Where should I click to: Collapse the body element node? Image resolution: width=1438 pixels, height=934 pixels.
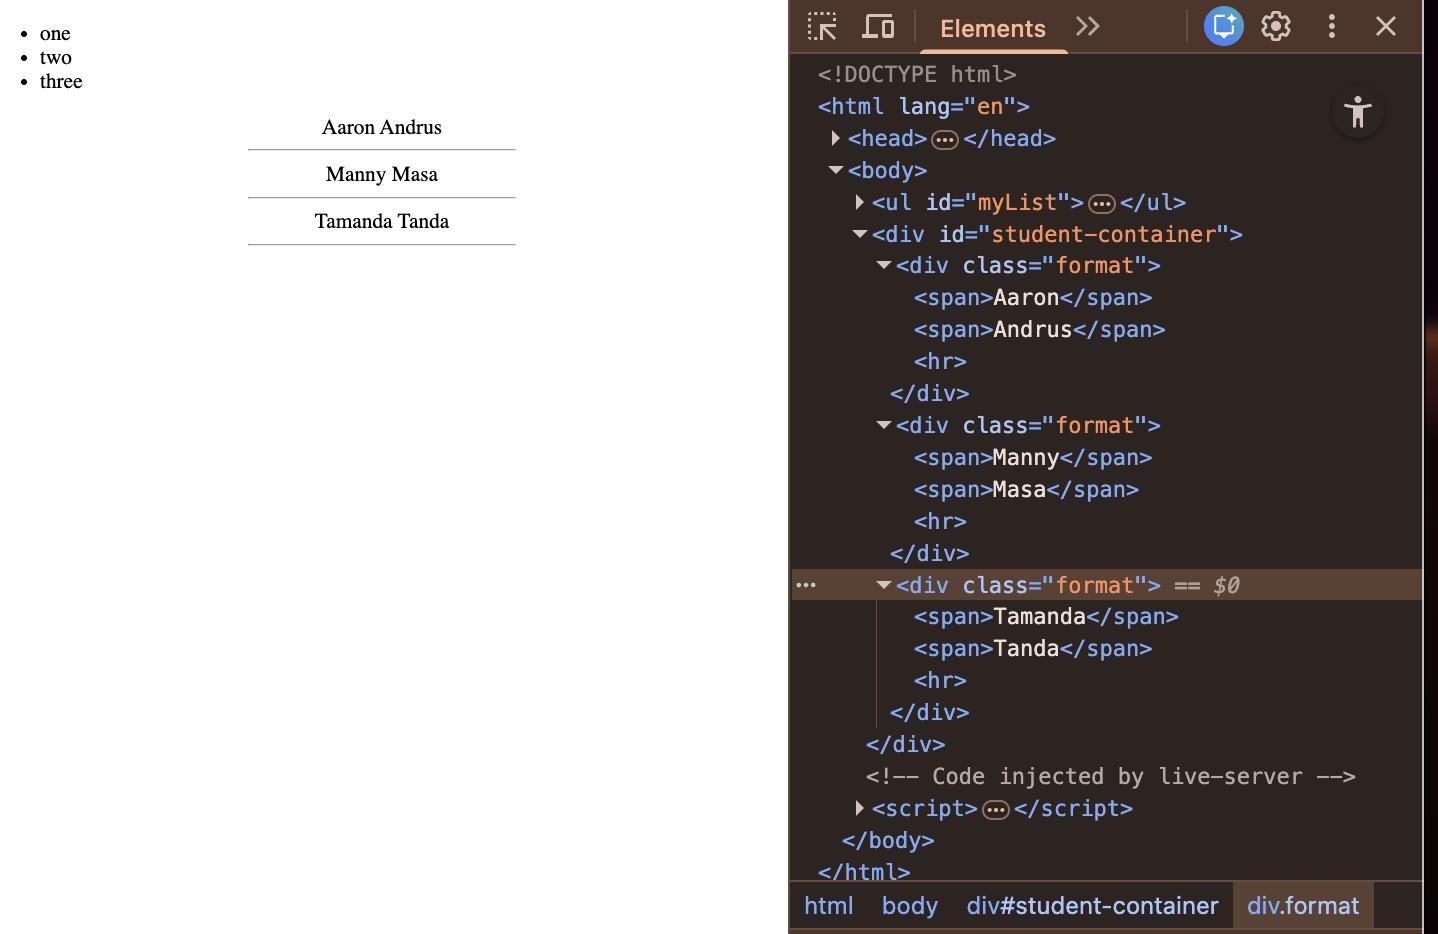coord(836,170)
